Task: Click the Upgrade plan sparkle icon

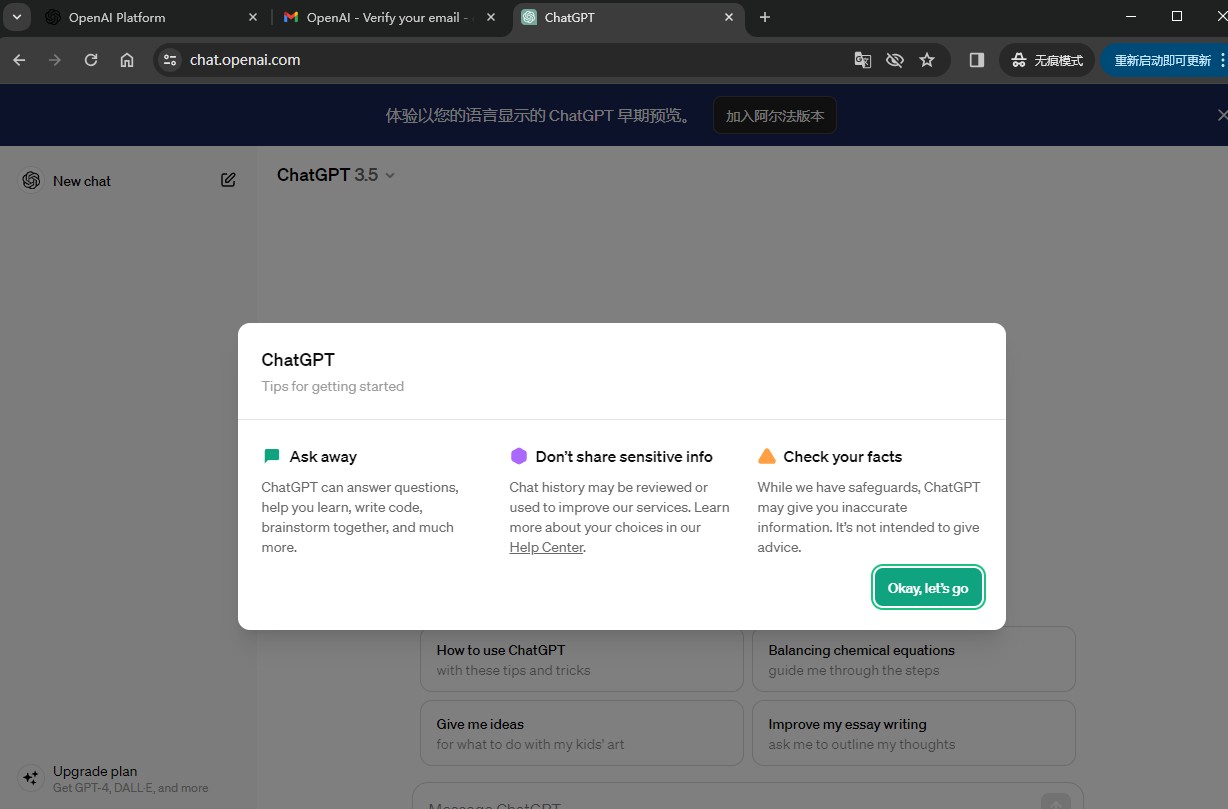Action: (31, 778)
